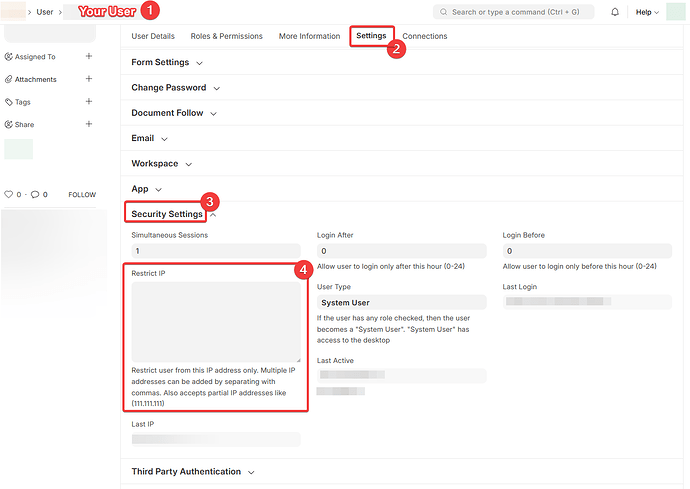This screenshot has width=690, height=489.
Task: Open the Help dropdown menu
Action: [647, 12]
